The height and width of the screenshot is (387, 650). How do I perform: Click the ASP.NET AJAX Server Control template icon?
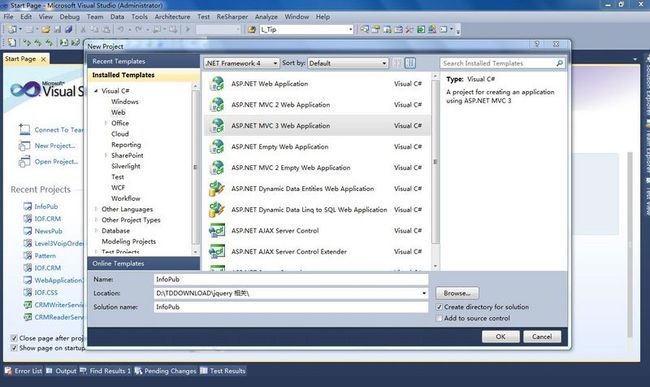[217, 230]
